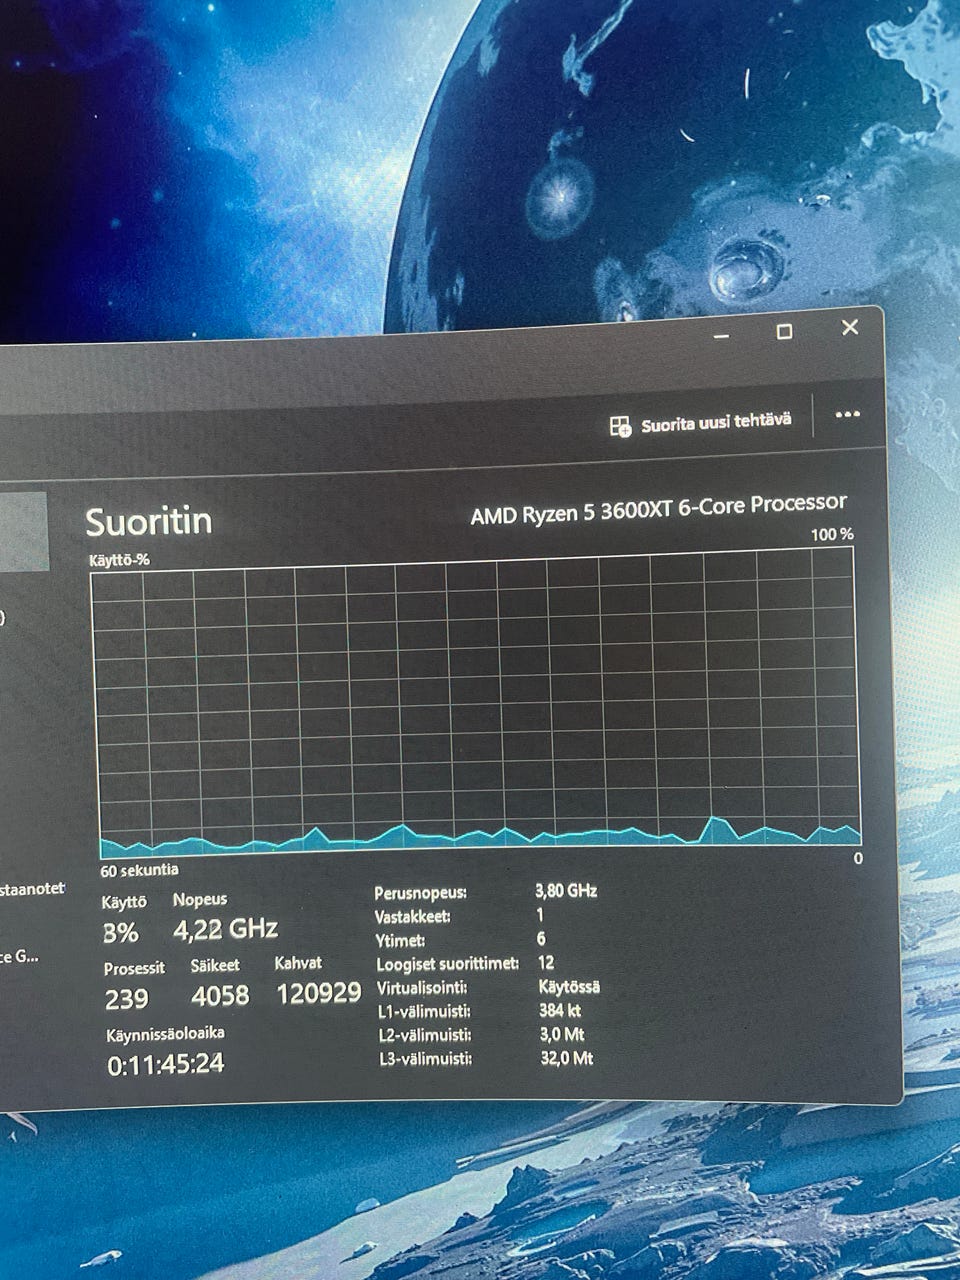
Task: Click the Kahvat label
Action: 298,963
